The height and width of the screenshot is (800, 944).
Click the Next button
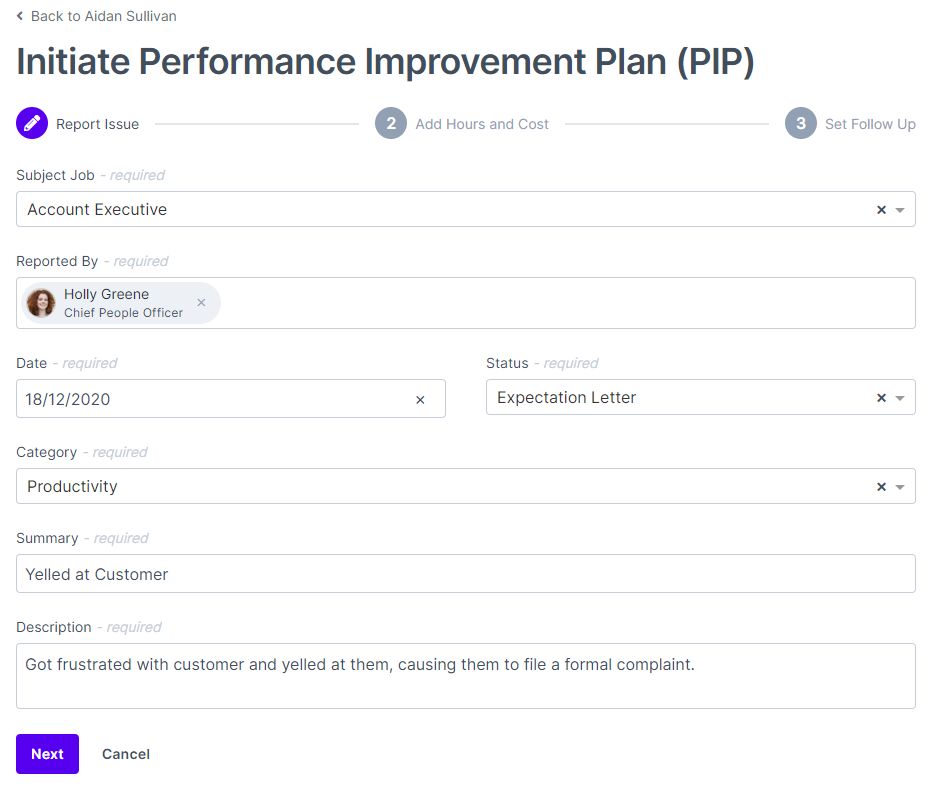(47, 754)
